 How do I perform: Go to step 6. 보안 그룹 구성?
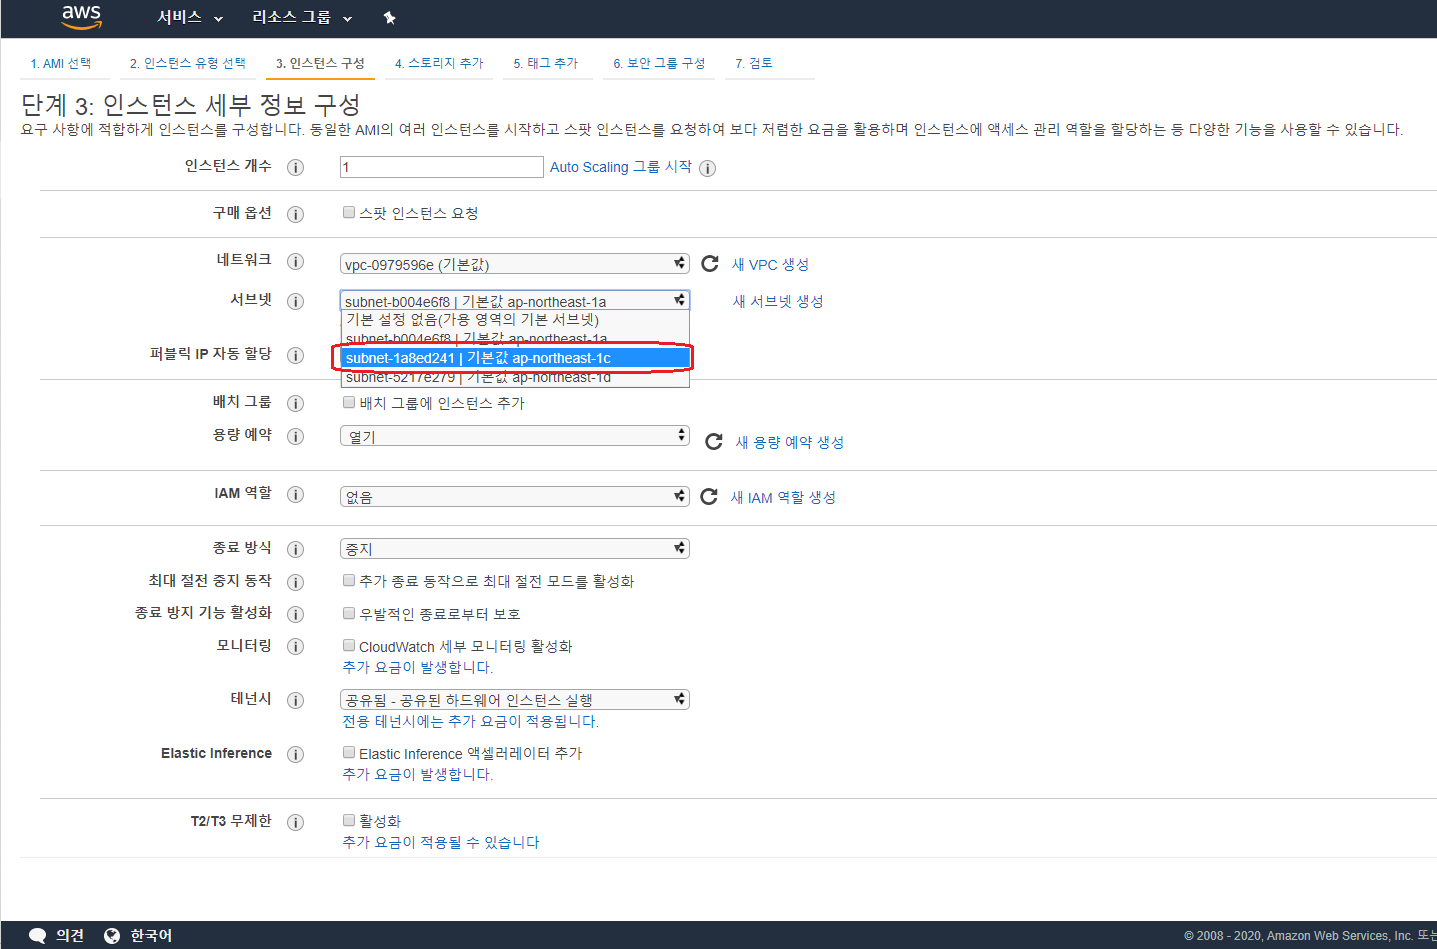[x=659, y=63]
